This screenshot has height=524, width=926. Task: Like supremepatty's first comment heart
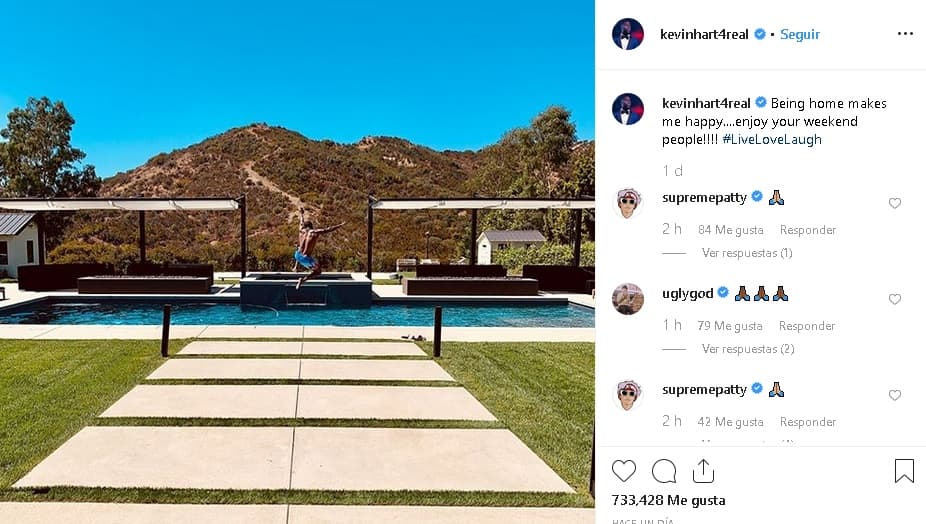point(895,203)
